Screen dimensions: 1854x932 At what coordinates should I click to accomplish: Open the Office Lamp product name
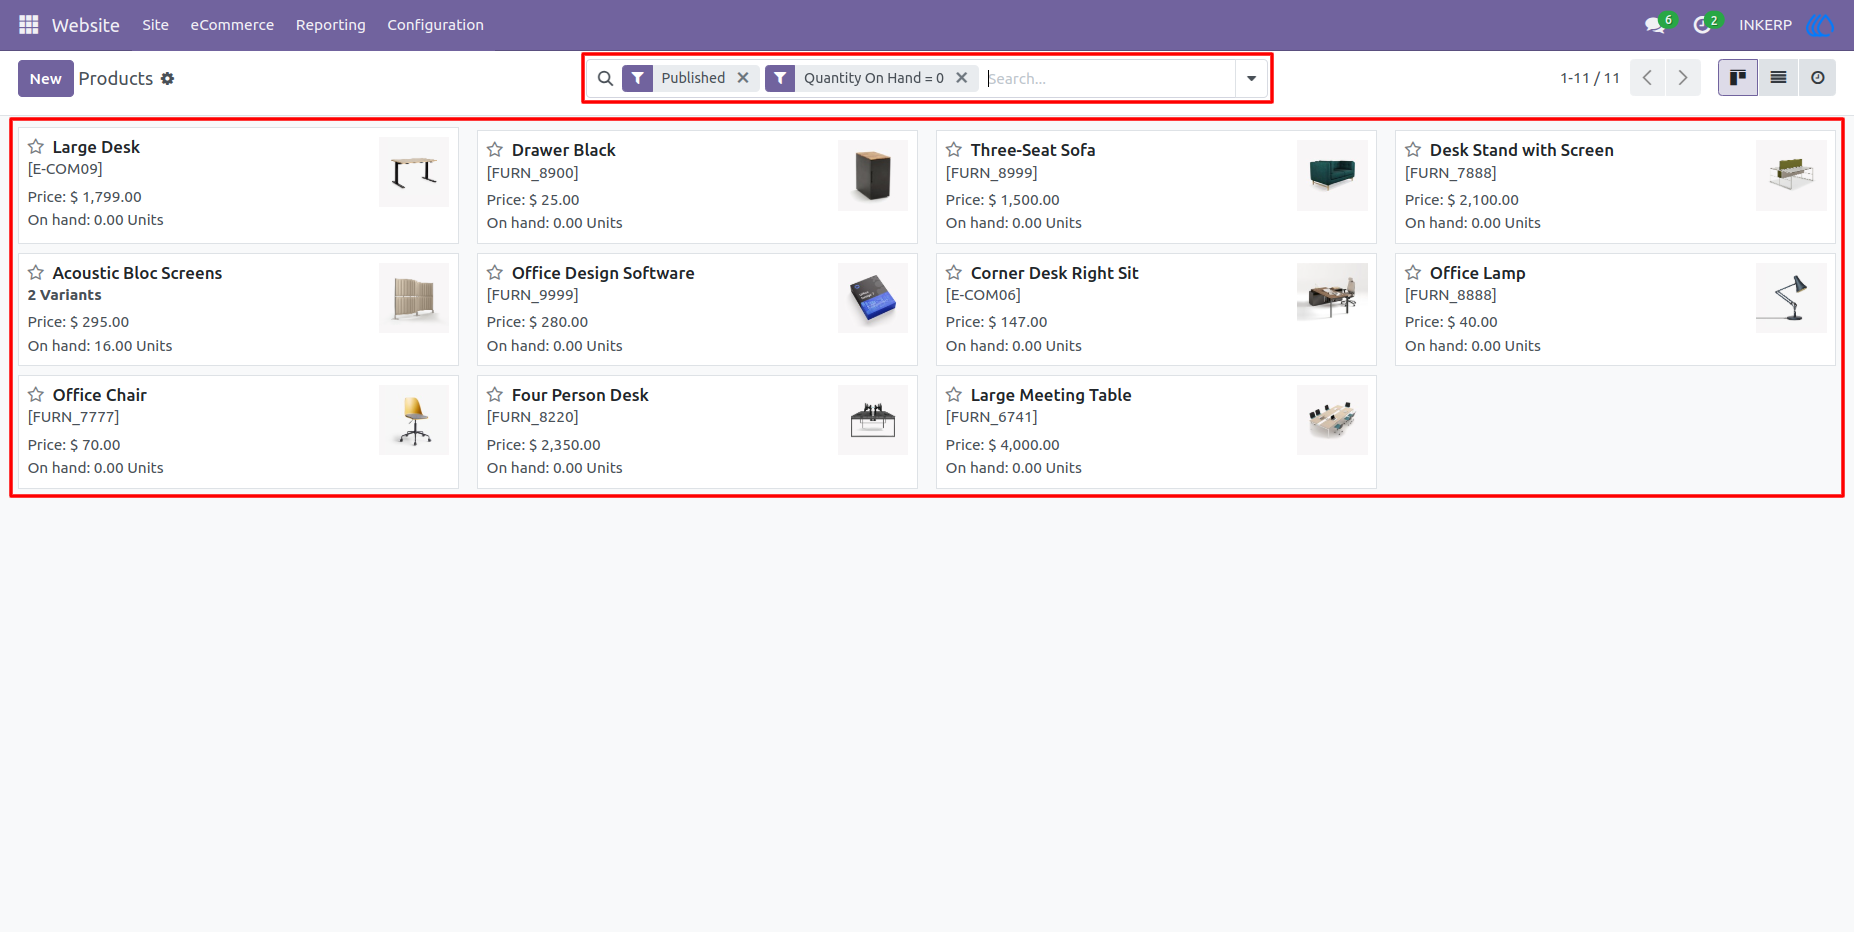(1477, 273)
